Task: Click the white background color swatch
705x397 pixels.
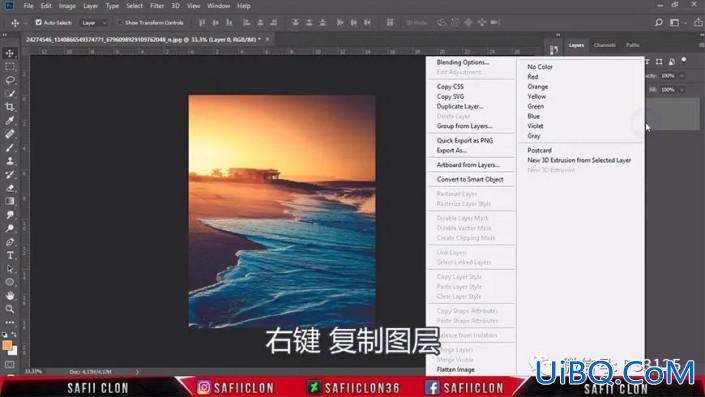Action: [14, 351]
